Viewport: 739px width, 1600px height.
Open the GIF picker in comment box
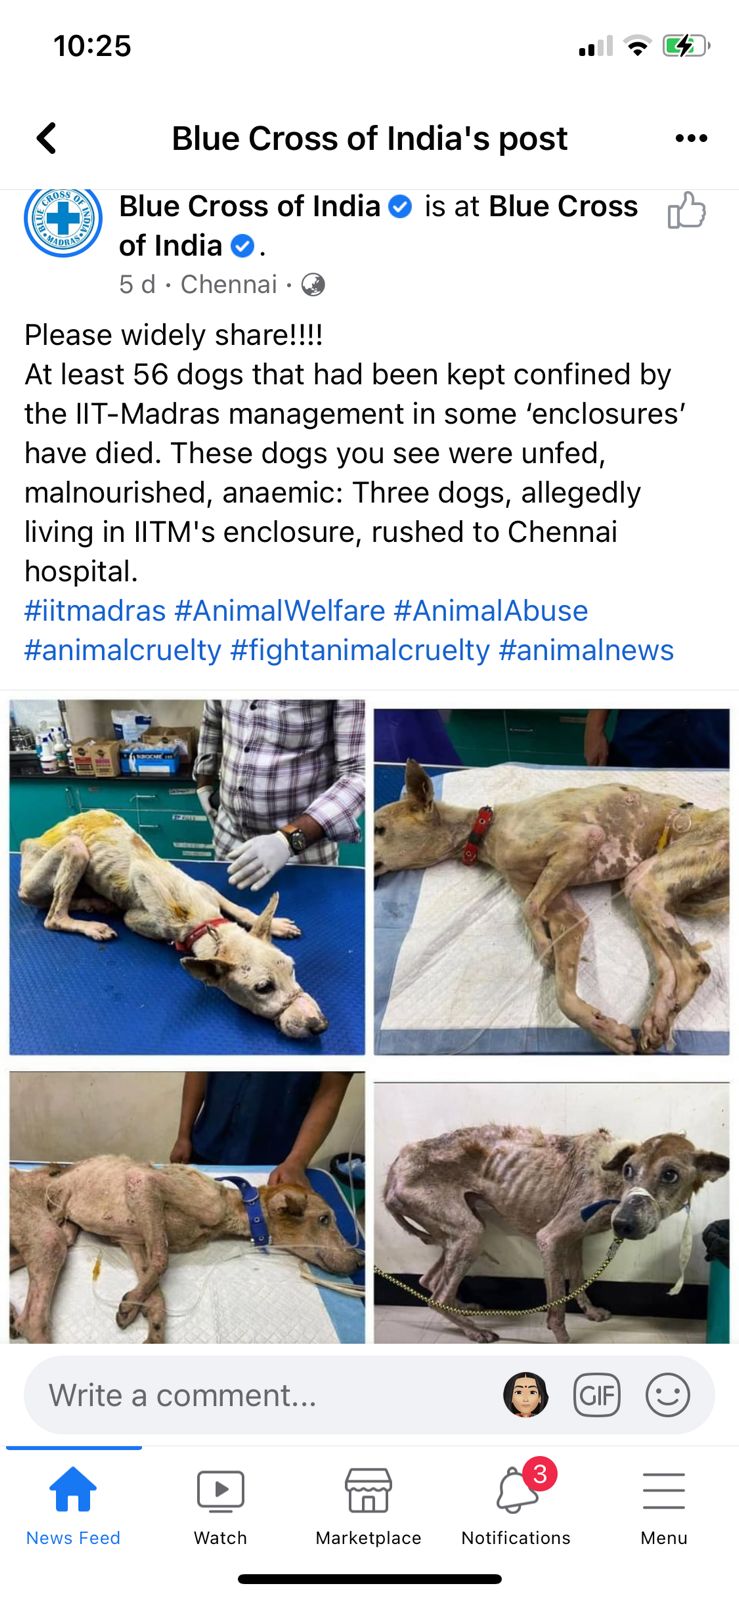597,1394
